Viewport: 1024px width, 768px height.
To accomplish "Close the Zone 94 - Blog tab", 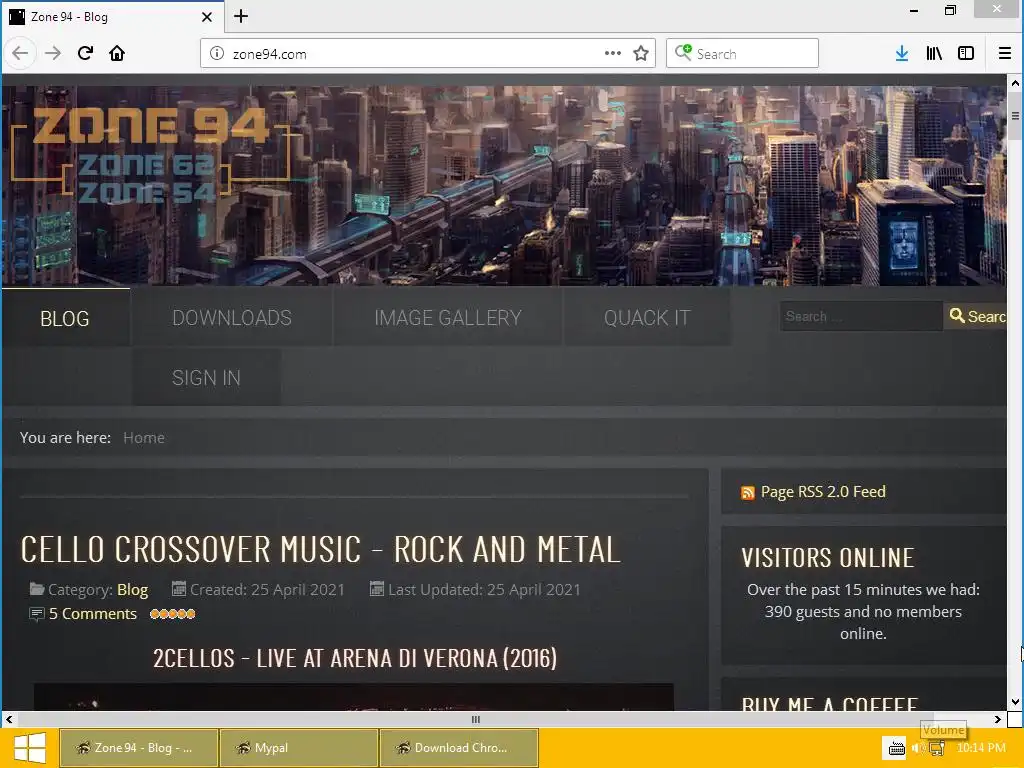I will pyautogui.click(x=207, y=17).
